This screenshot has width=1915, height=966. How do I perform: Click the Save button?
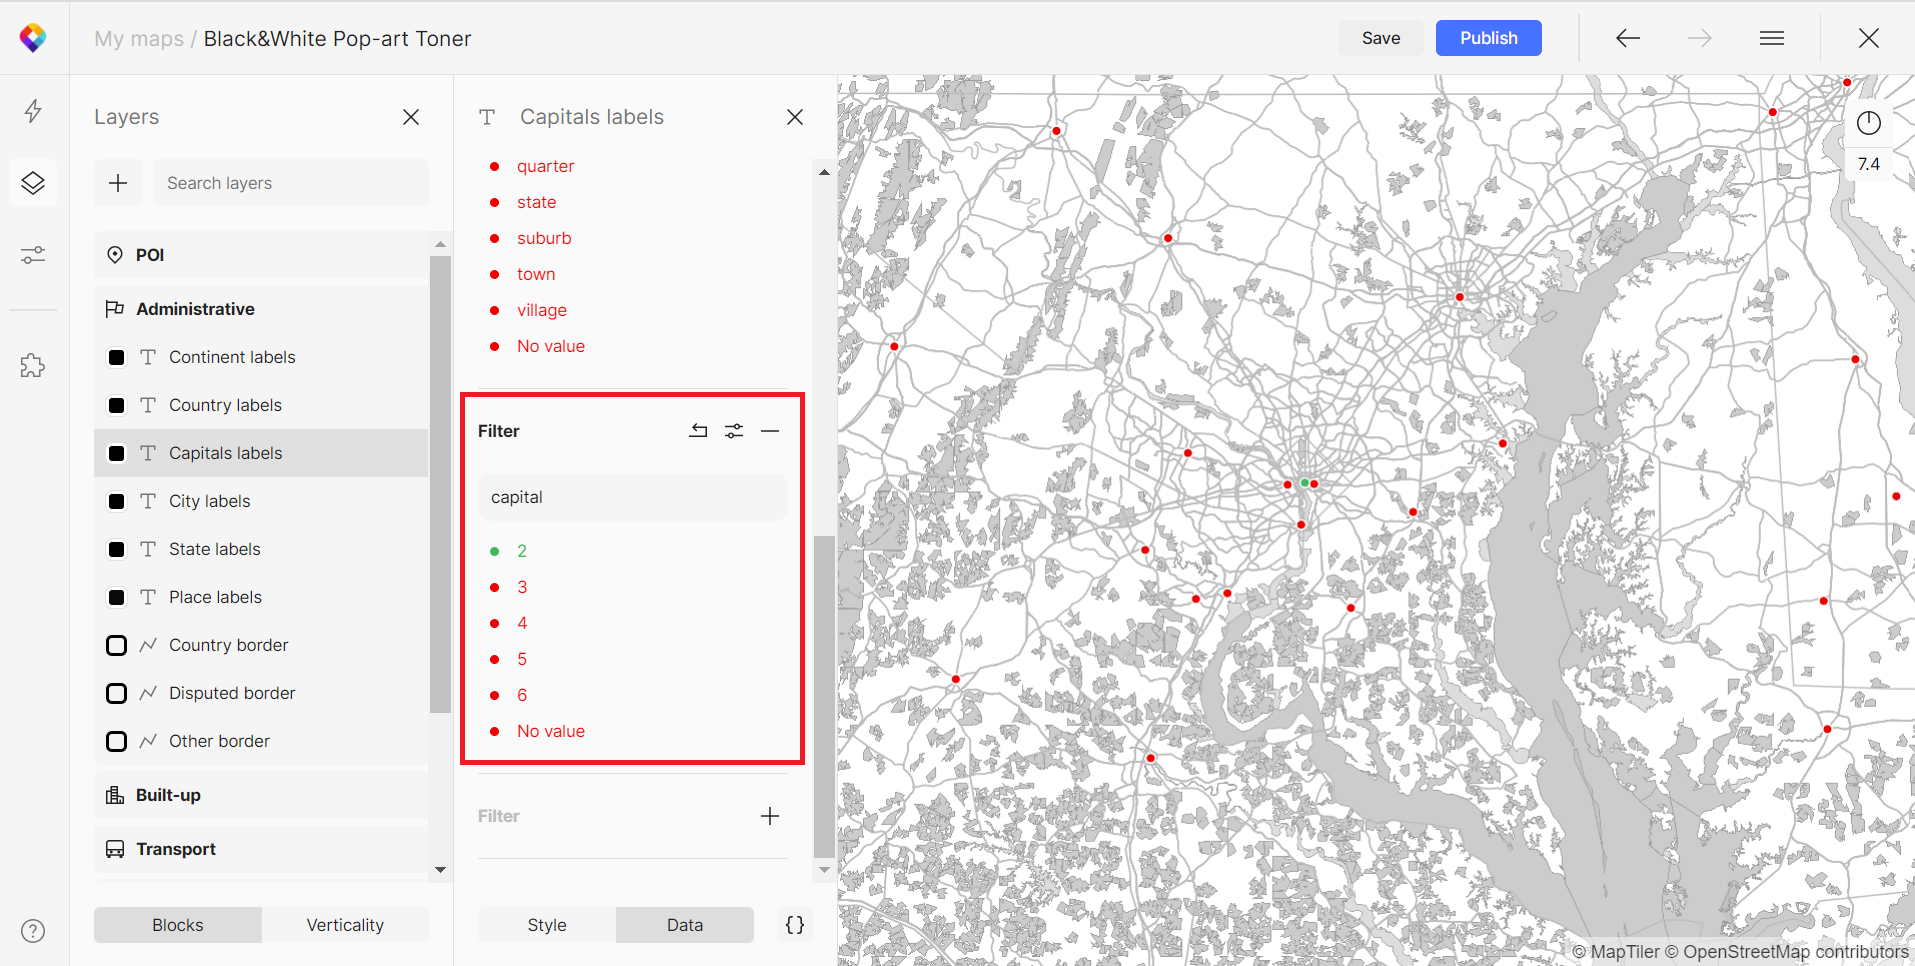coord(1380,38)
